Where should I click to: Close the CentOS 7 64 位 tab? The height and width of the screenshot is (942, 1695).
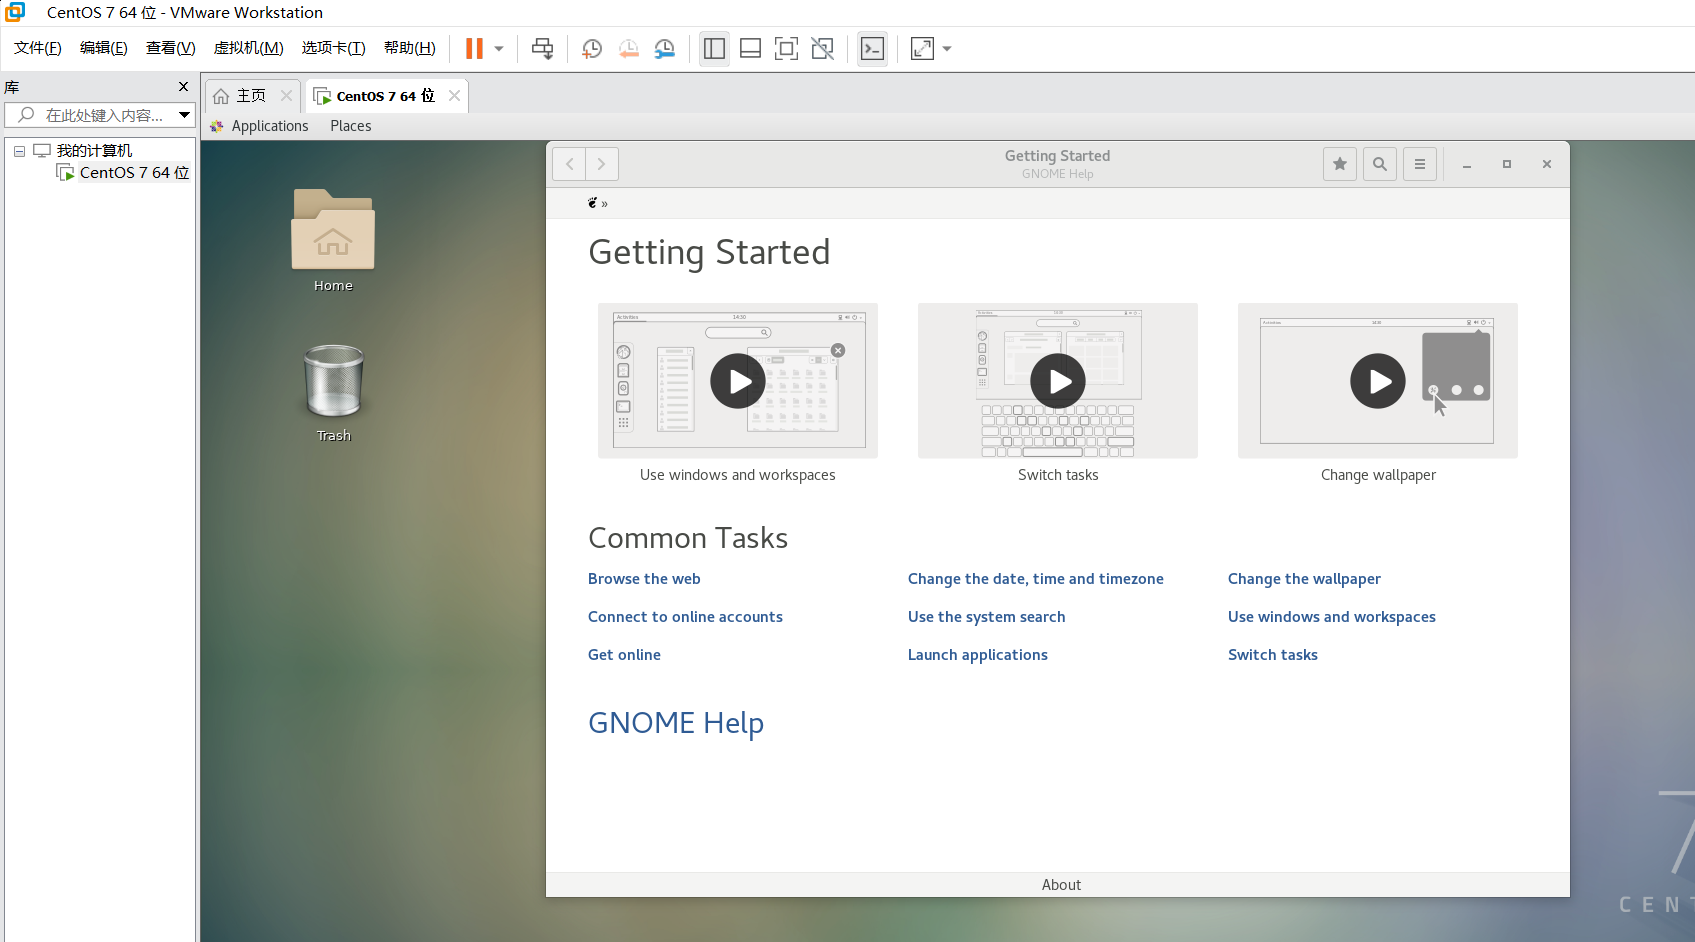click(455, 96)
